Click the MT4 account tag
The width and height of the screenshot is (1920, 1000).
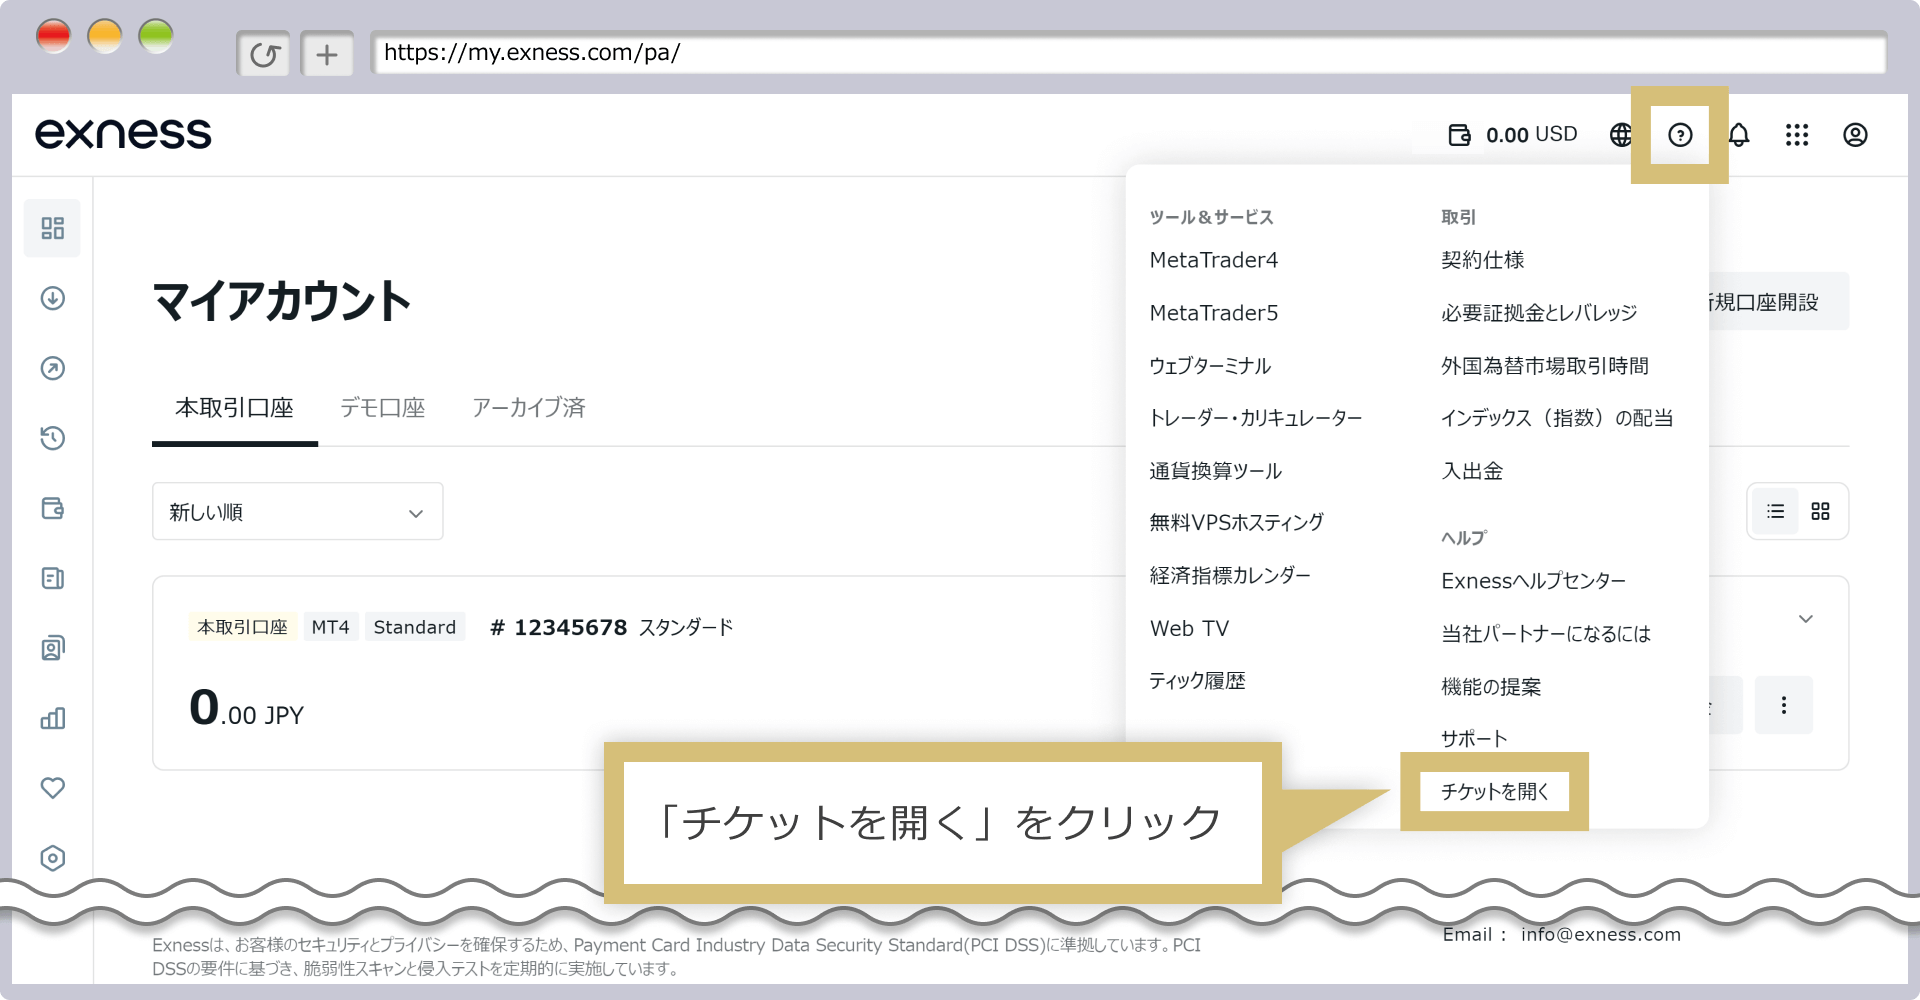(x=330, y=627)
